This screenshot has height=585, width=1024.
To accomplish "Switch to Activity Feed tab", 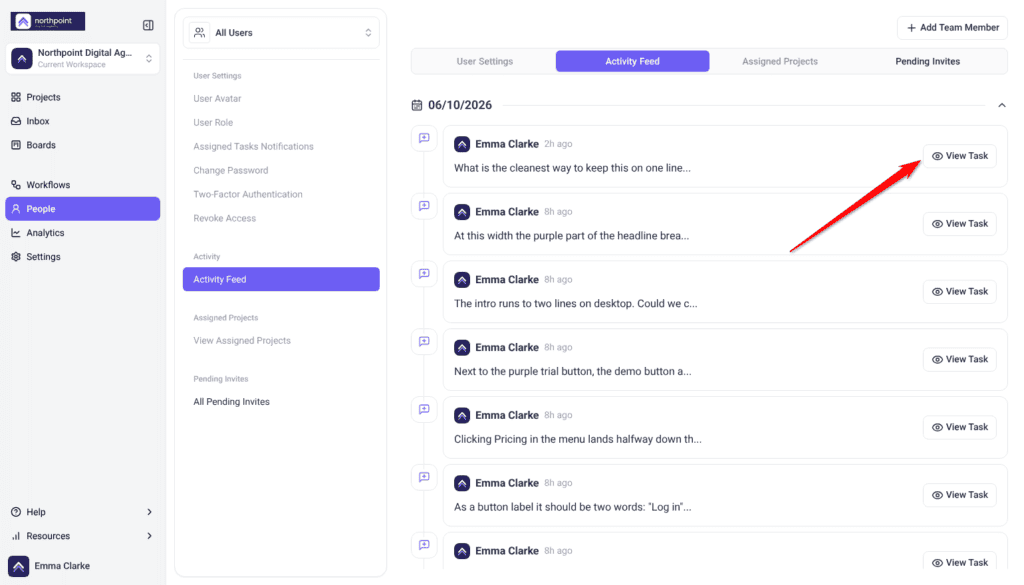I will point(632,61).
